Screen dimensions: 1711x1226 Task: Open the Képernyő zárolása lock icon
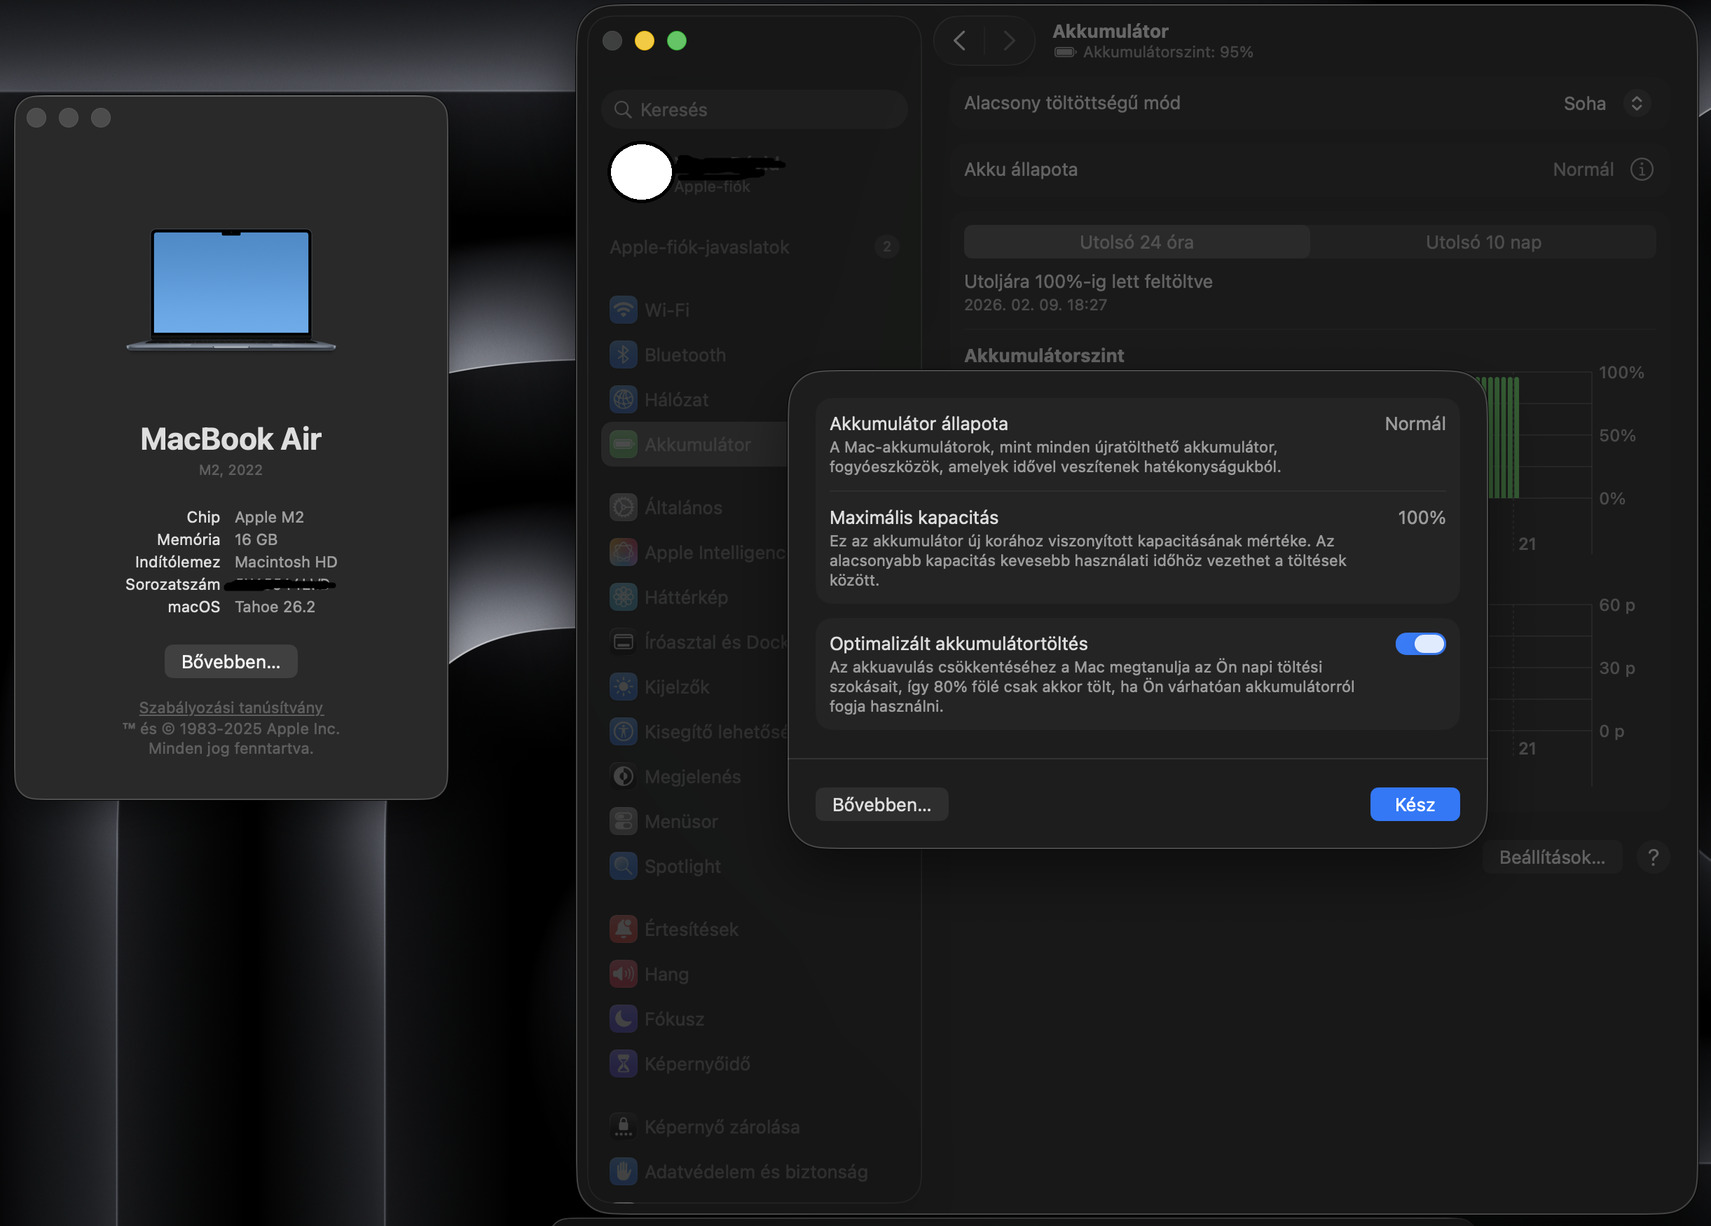(x=624, y=1127)
